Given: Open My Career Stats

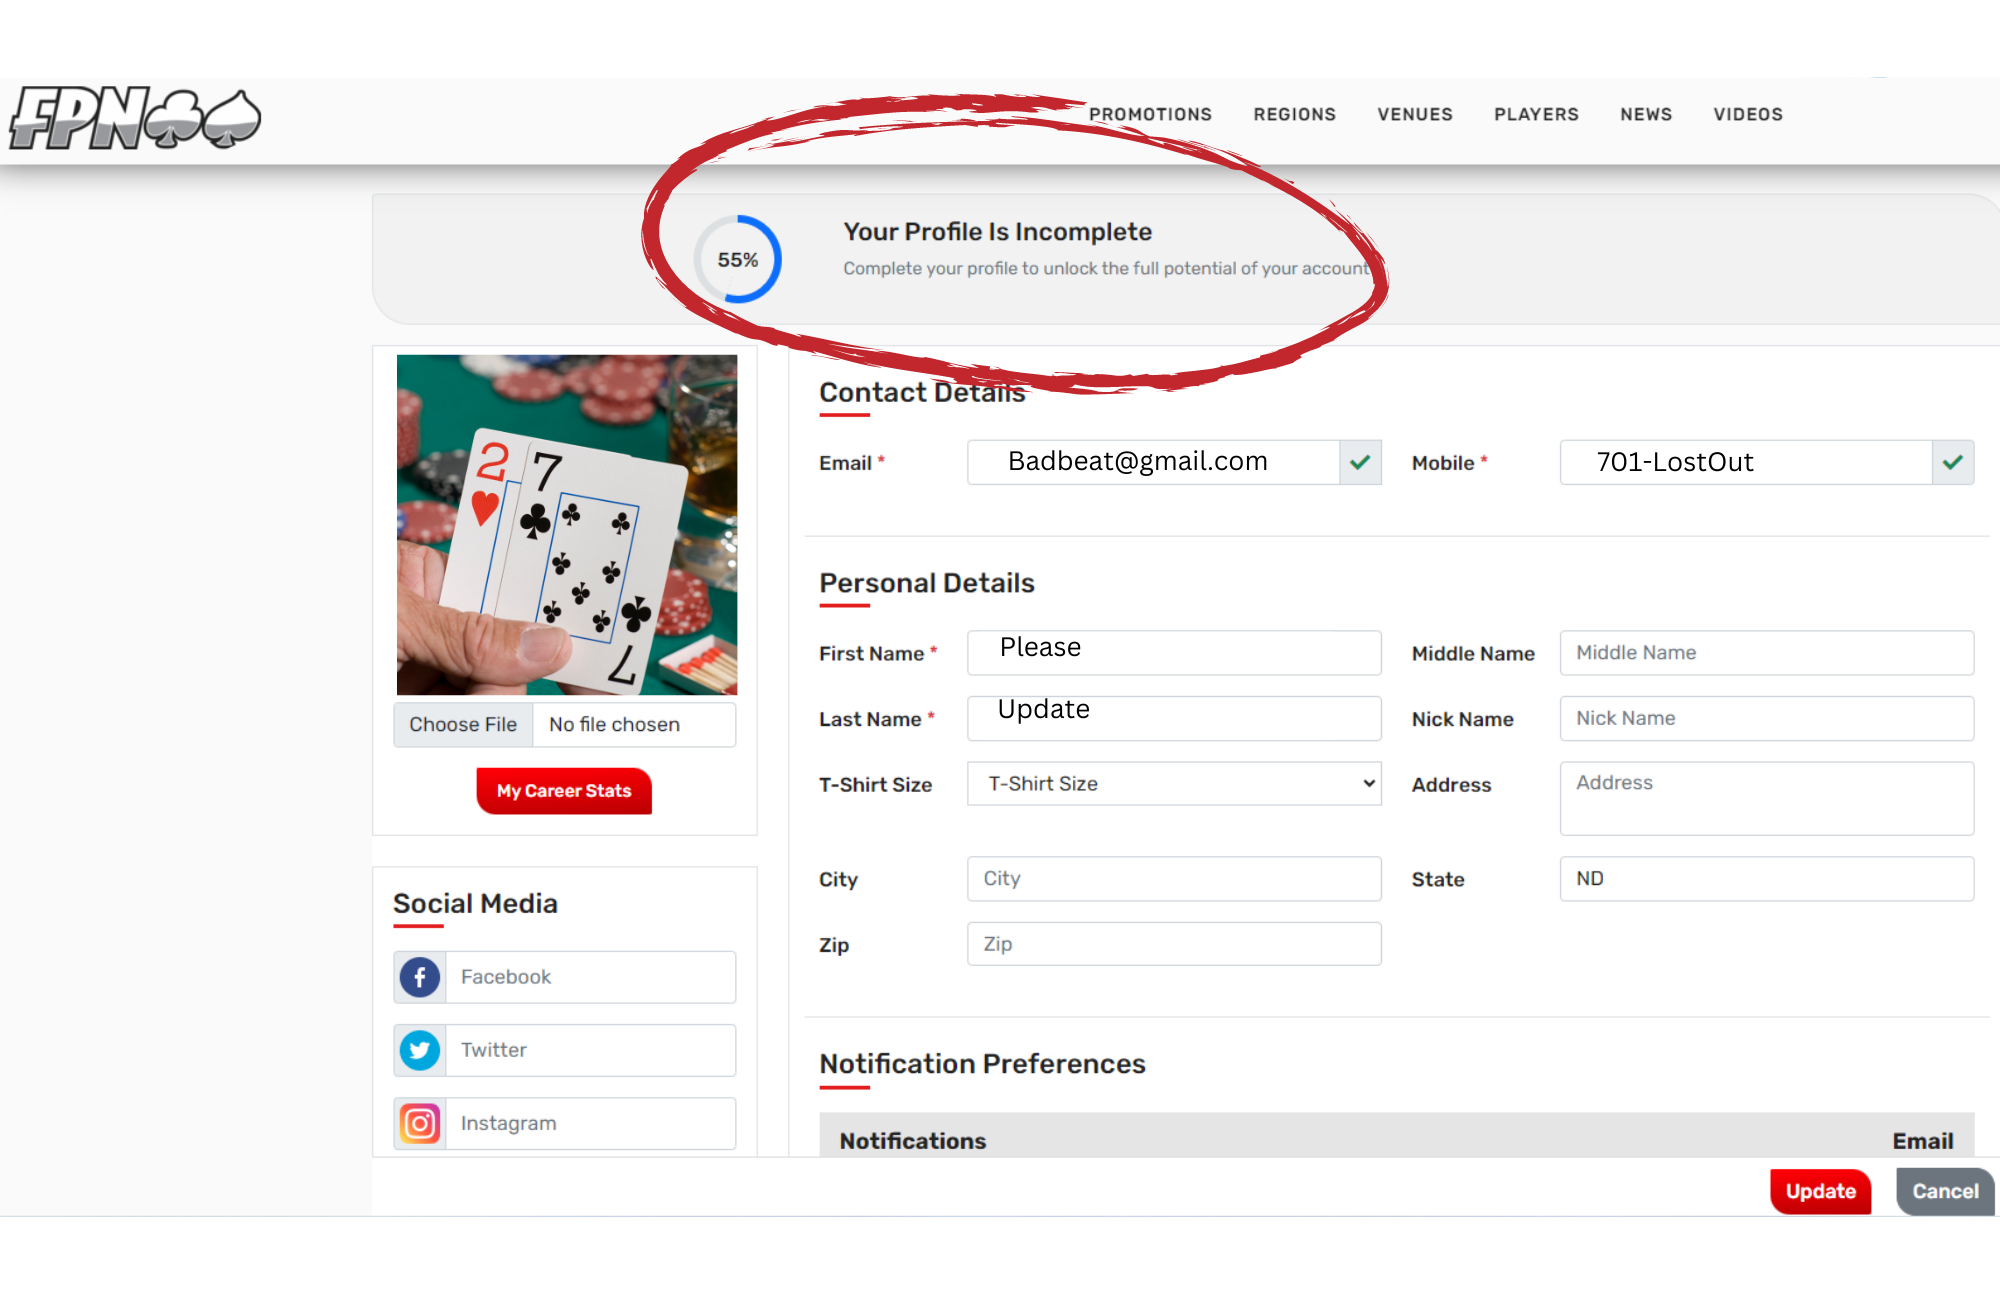Looking at the screenshot, I should point(564,791).
